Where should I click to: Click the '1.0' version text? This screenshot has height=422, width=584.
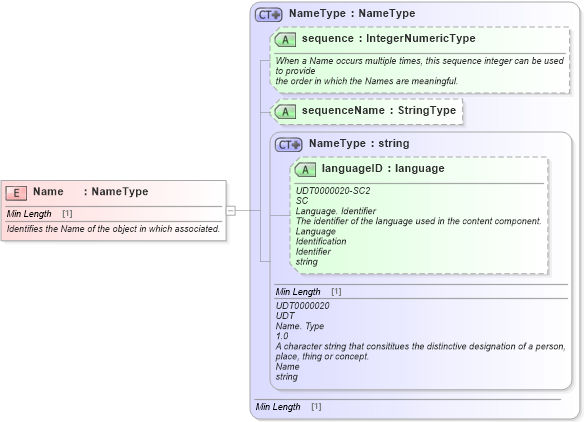(282, 336)
